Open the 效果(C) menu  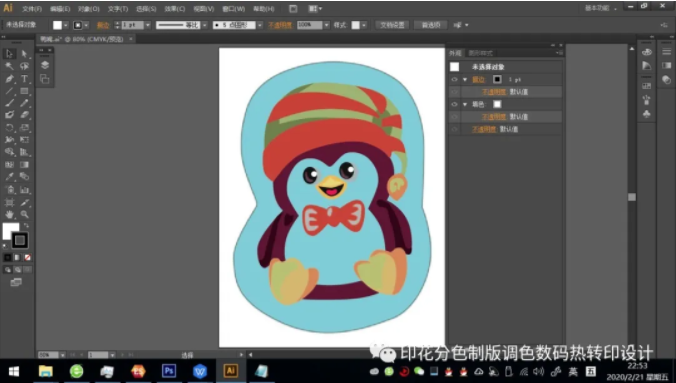coord(175,9)
